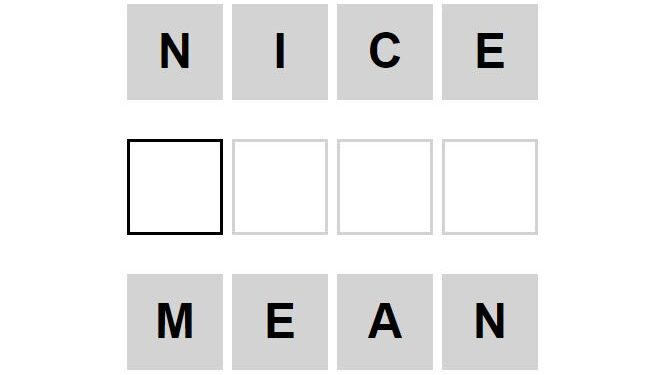658x375 pixels.
Task: Select the final N tile of MEAN
Action: (490, 322)
